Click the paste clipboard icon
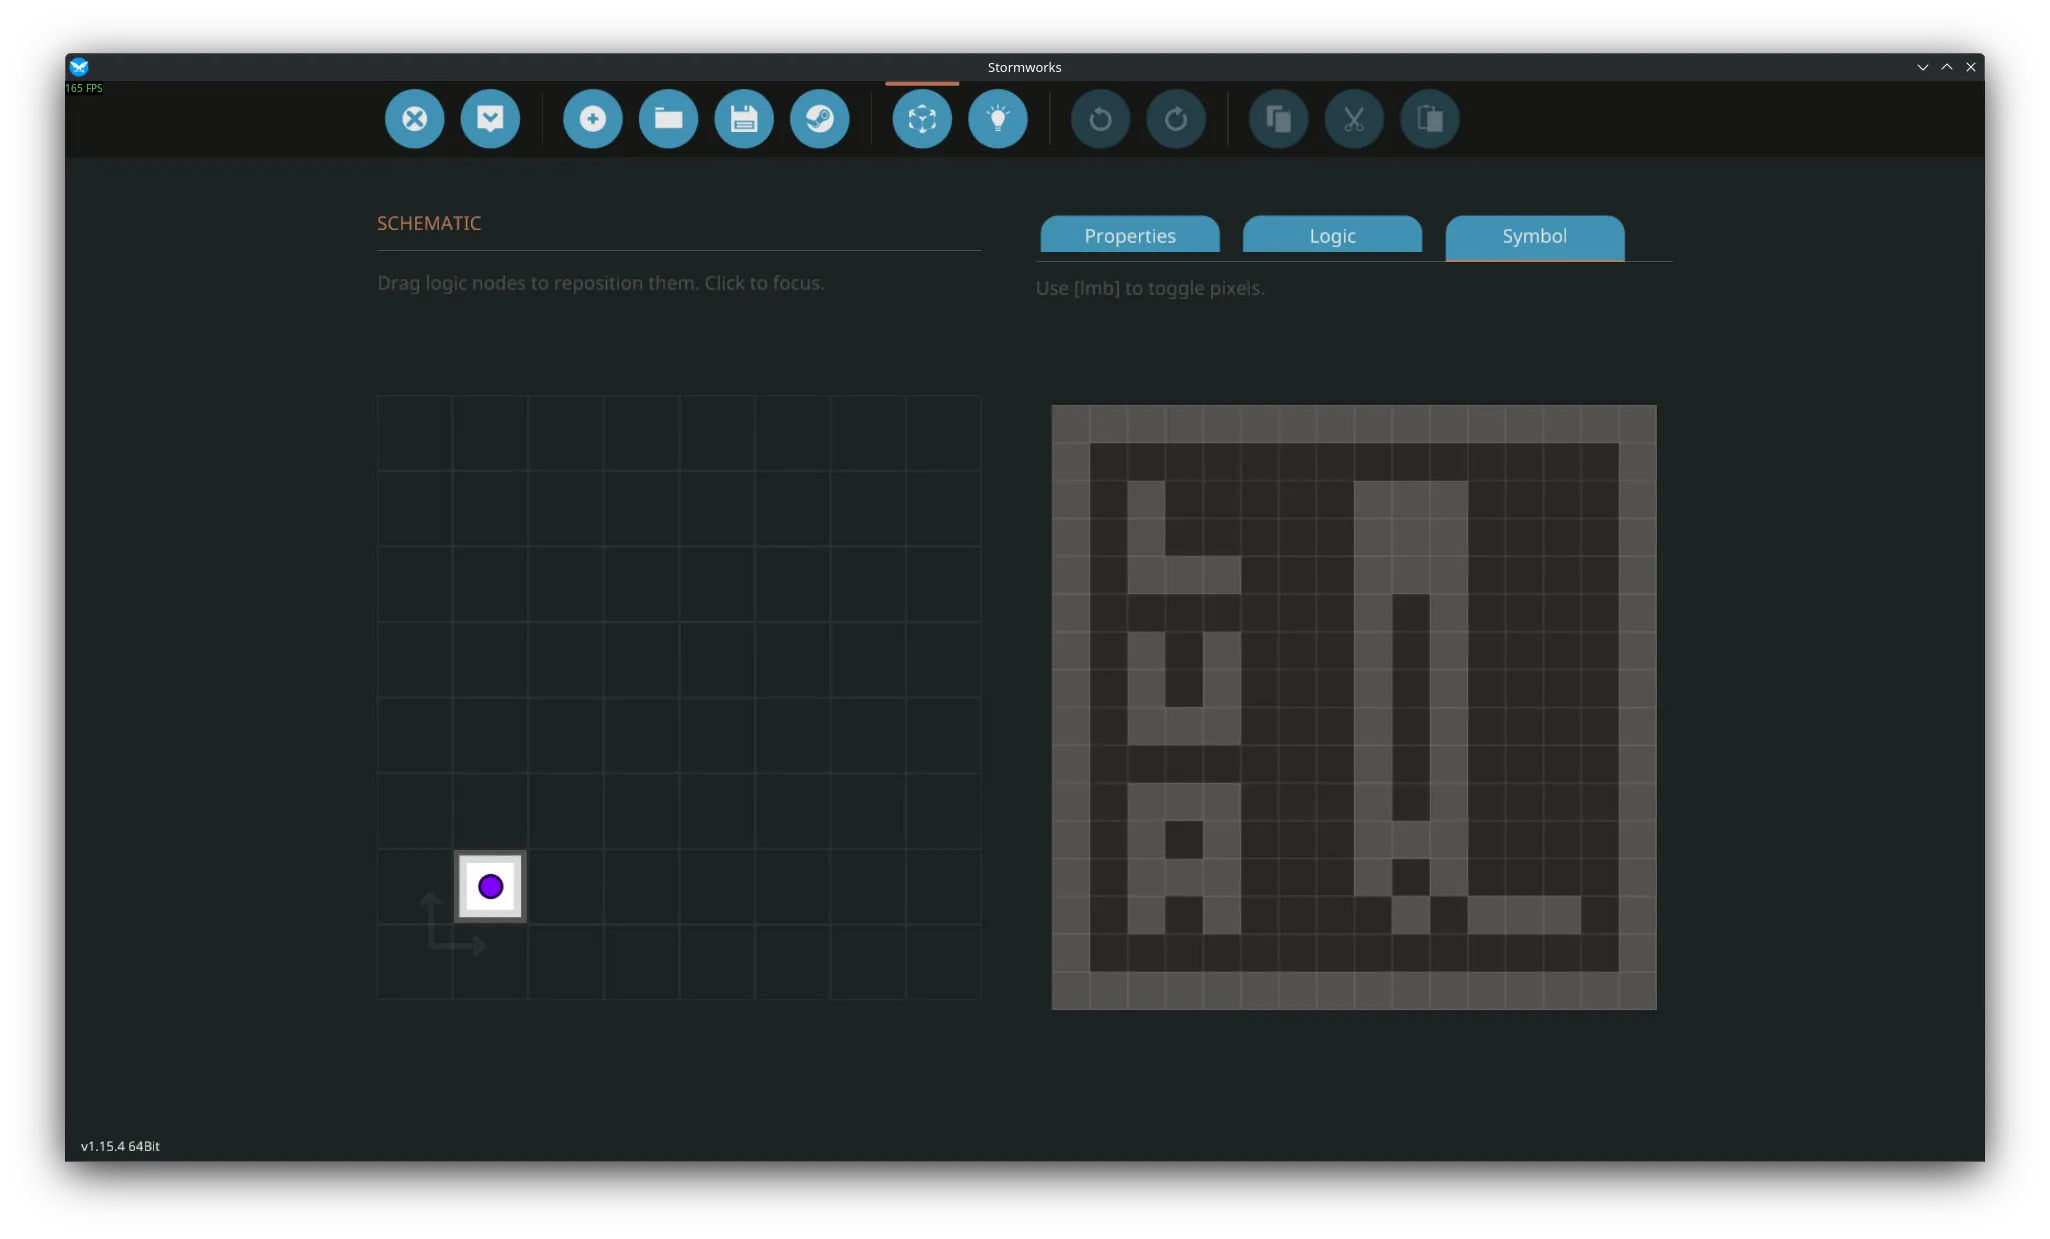Image resolution: width=2050 pixels, height=1239 pixels. coord(1430,119)
